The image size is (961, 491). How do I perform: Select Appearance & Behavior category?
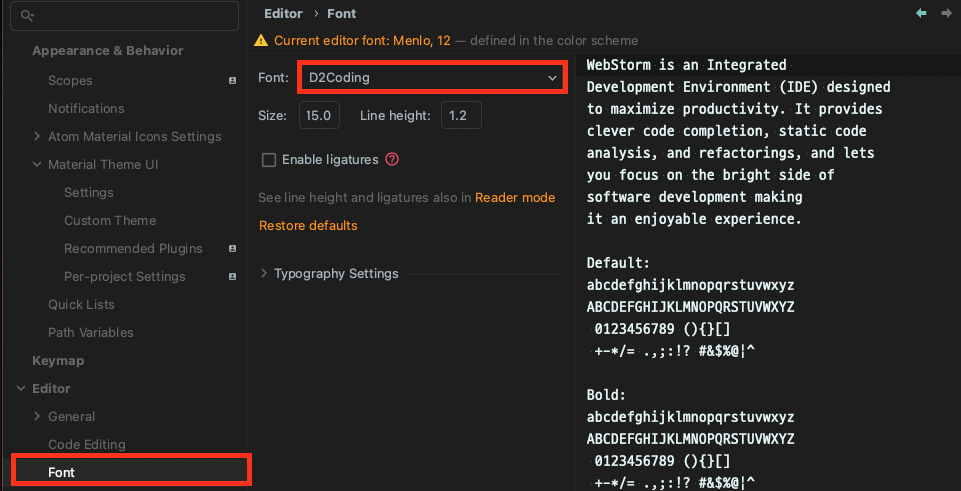(x=108, y=50)
